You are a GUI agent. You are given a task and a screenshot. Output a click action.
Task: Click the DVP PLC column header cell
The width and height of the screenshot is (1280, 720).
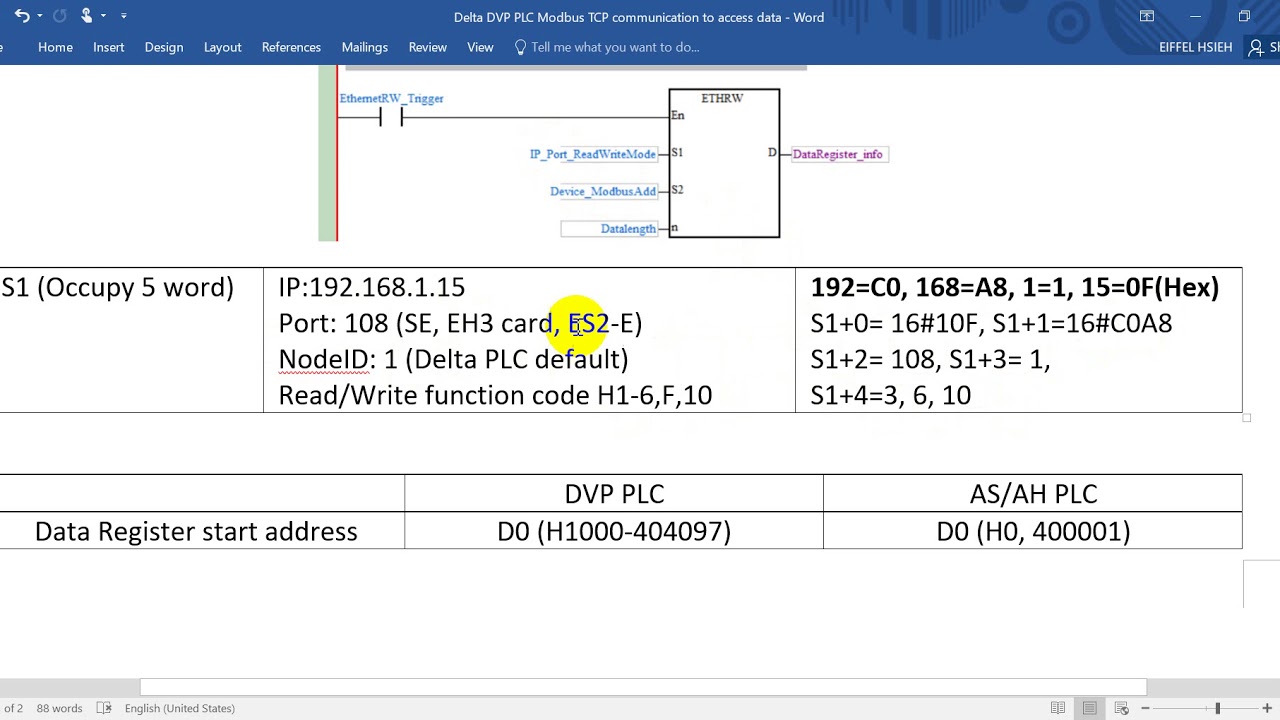(614, 493)
